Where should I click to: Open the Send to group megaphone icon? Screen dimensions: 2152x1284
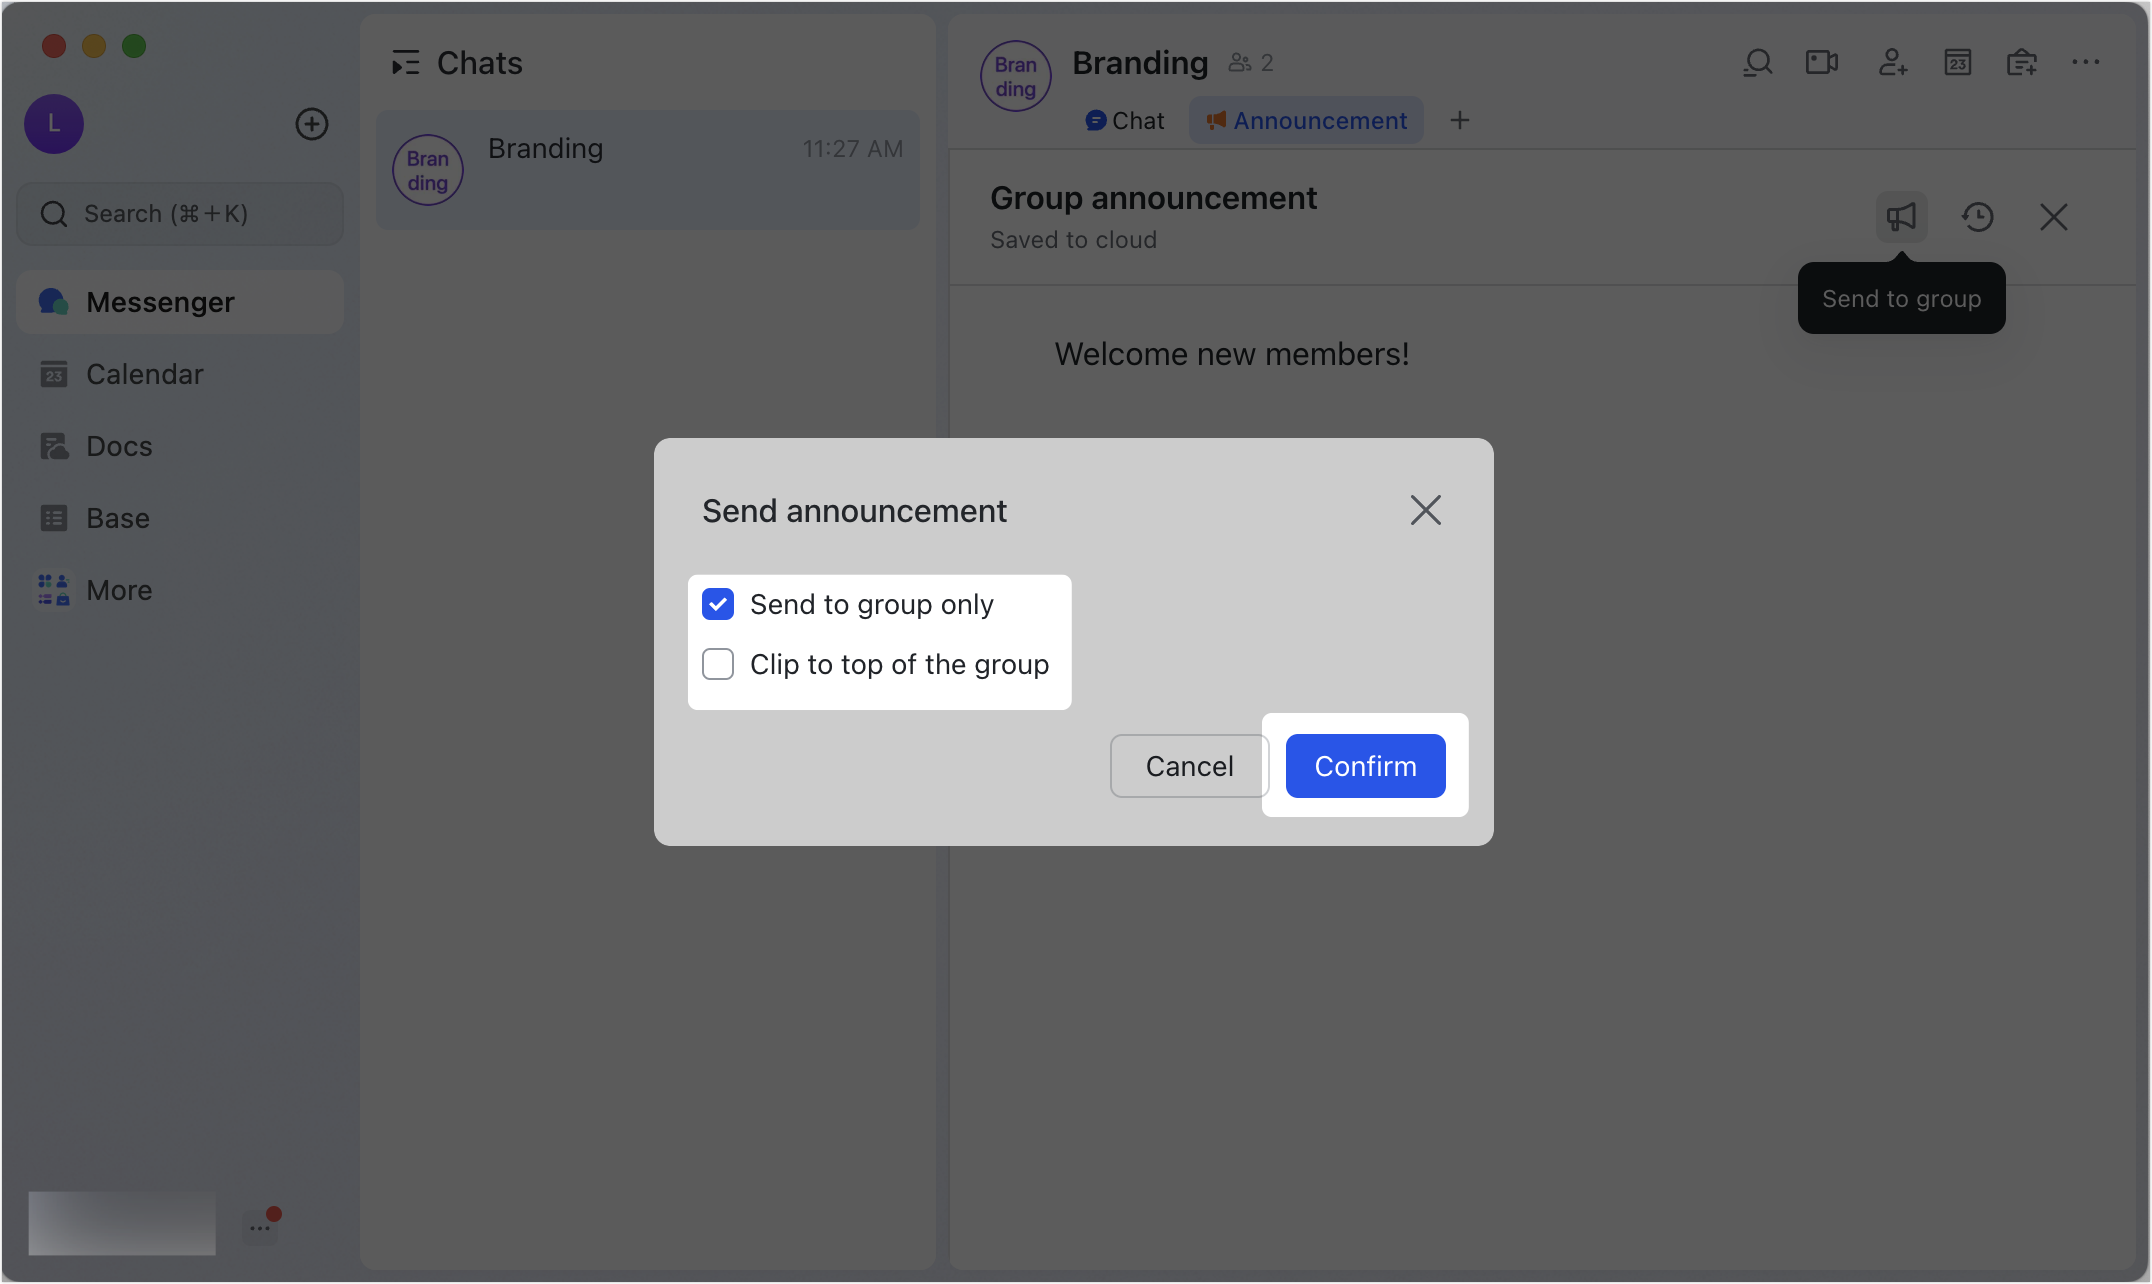(x=1901, y=216)
